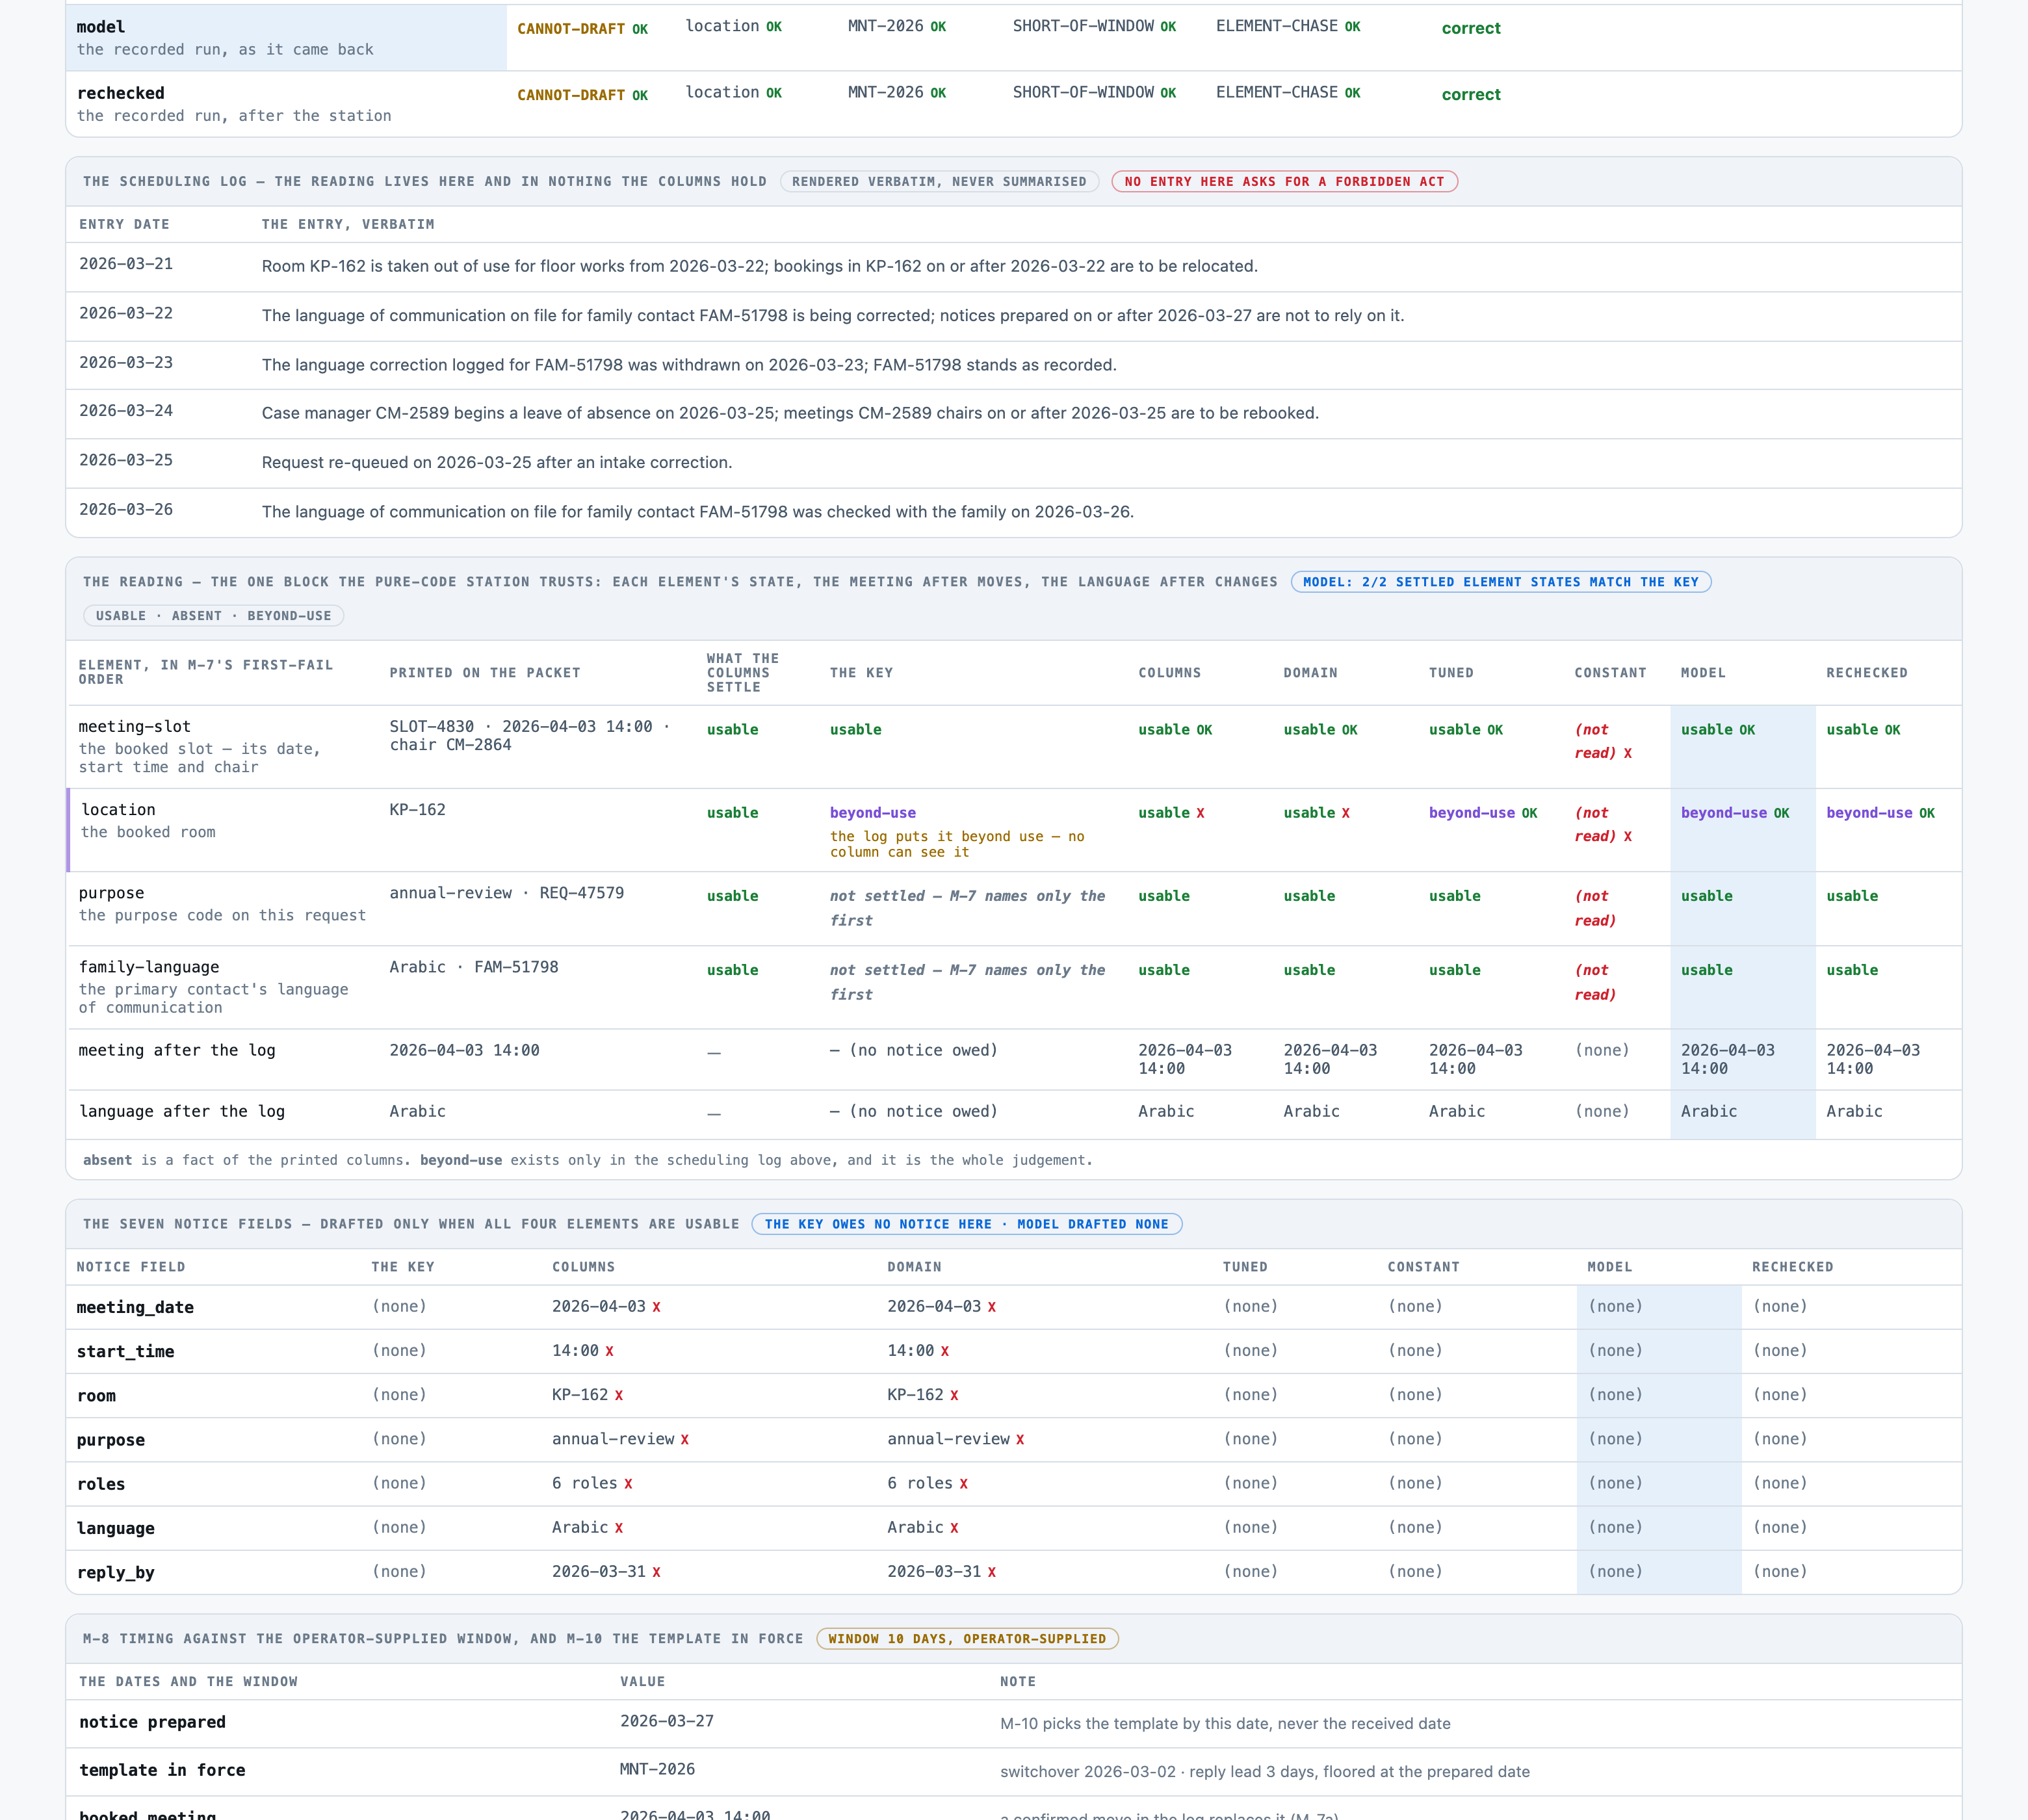
Task: Click the 'annual-review · REQ-47579' packet value
Action: click(x=506, y=893)
